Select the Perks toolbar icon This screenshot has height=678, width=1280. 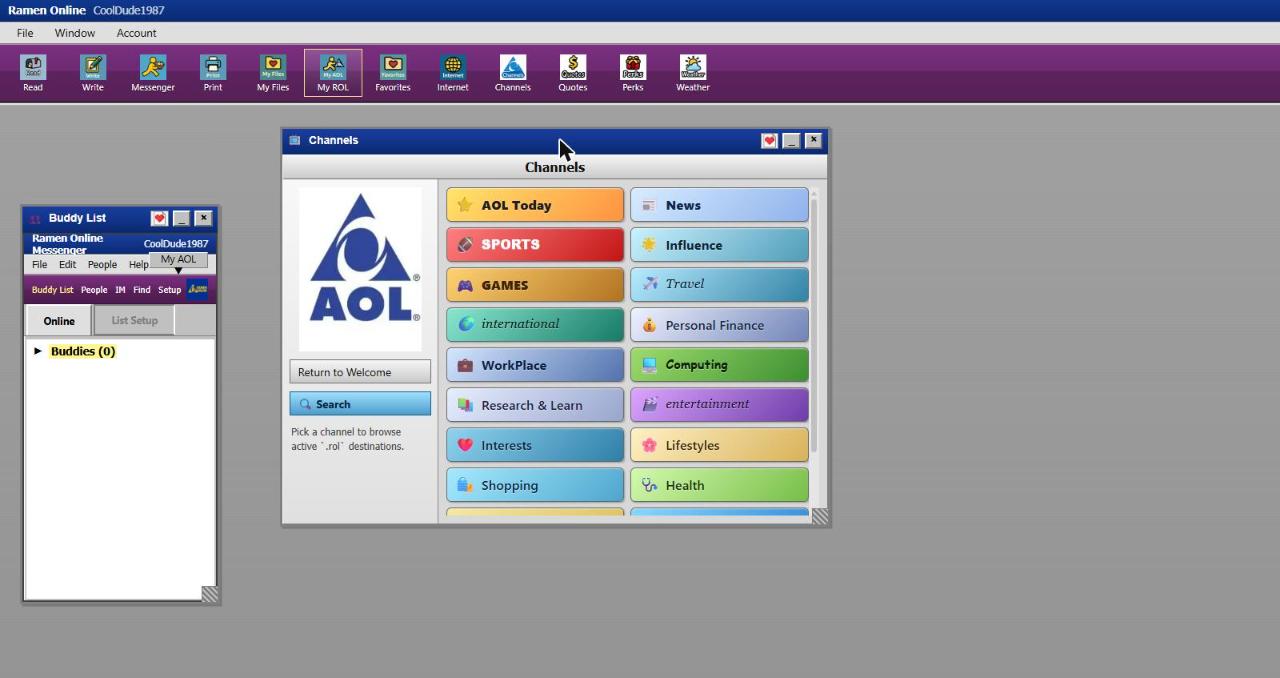click(x=633, y=73)
